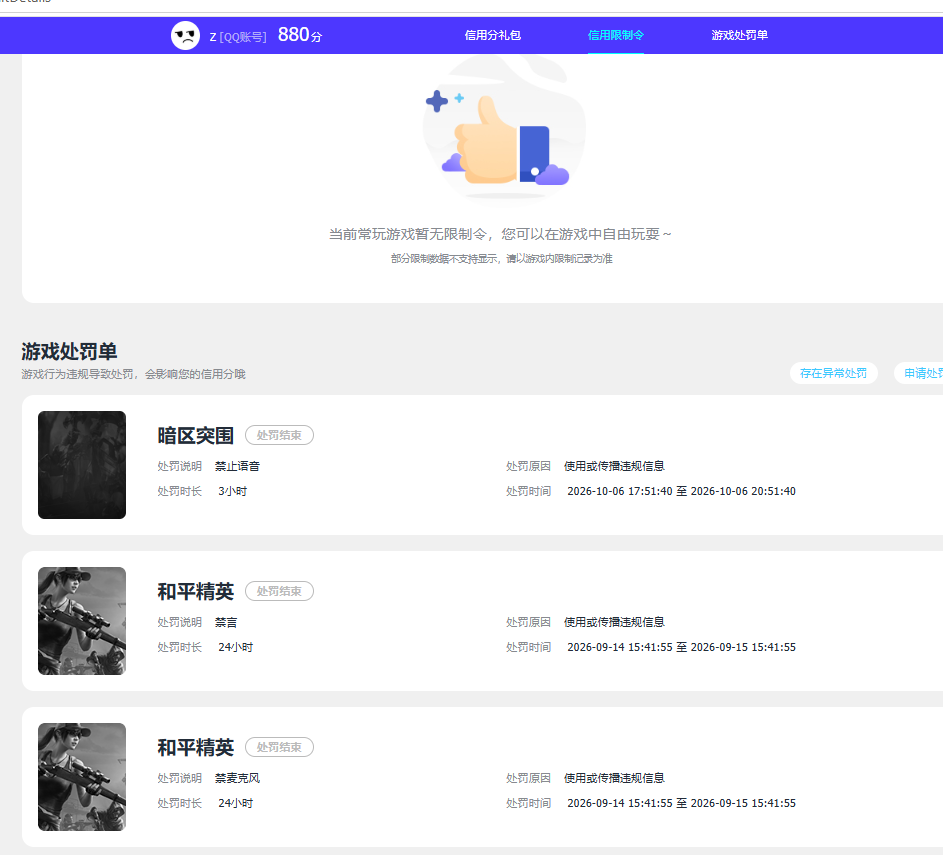
Task: Click 和平精英 title on the 禁麦克风 card
Action: coord(195,747)
